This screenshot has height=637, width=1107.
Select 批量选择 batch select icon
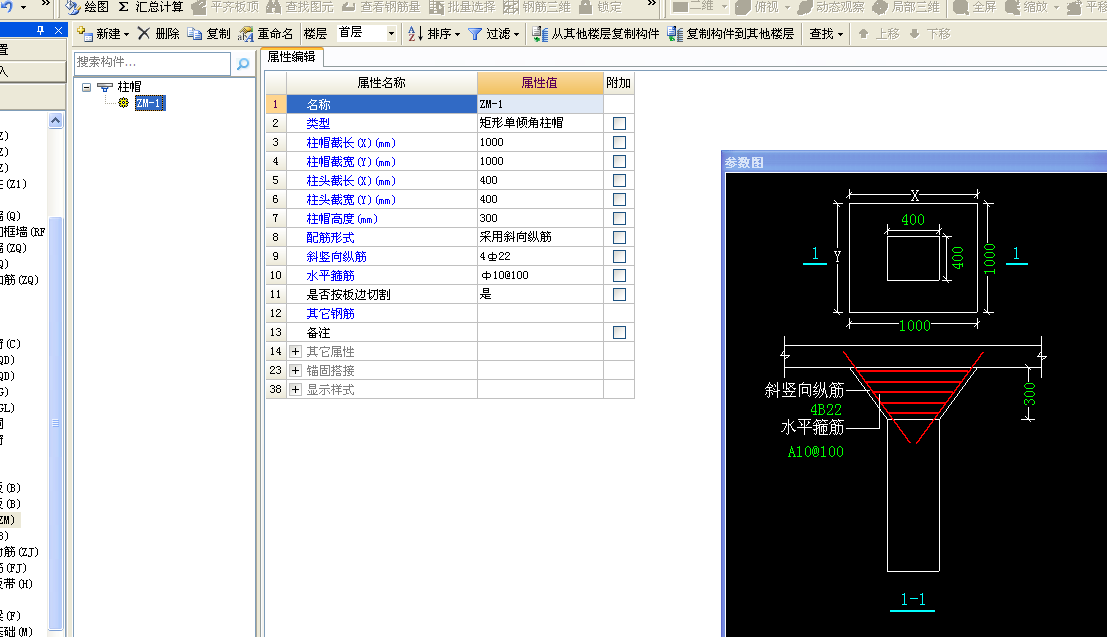point(436,7)
